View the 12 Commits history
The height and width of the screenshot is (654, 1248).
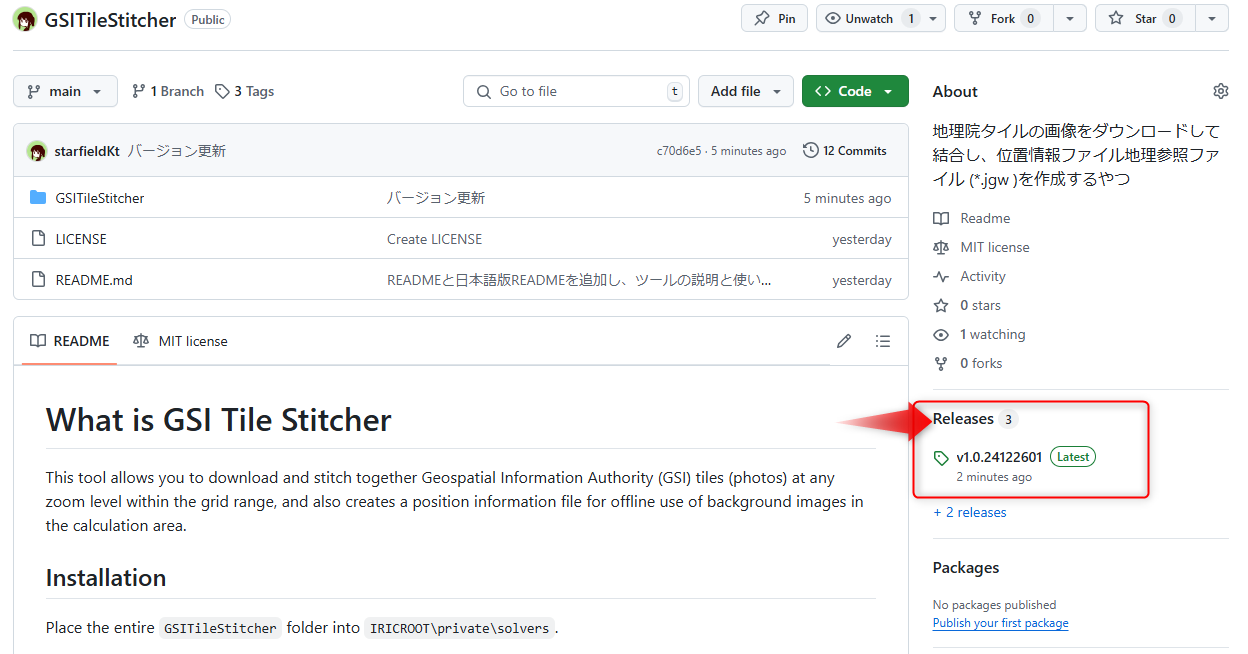pos(845,151)
